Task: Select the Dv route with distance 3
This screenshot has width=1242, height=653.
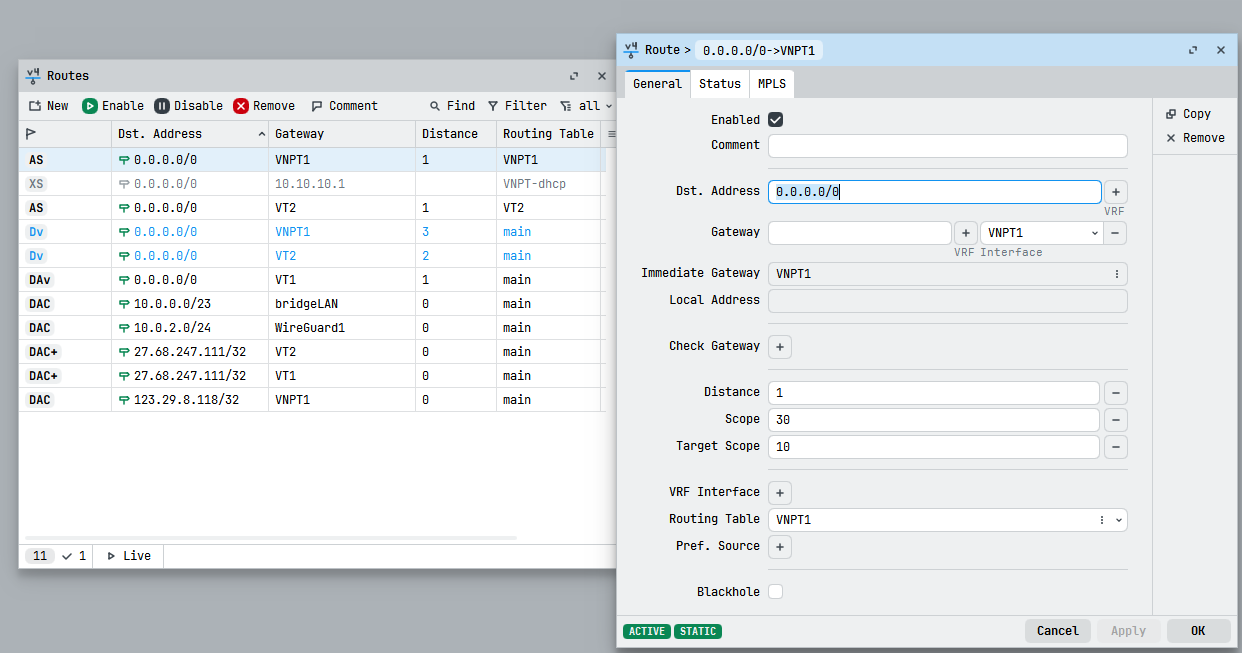Action: click(x=312, y=232)
